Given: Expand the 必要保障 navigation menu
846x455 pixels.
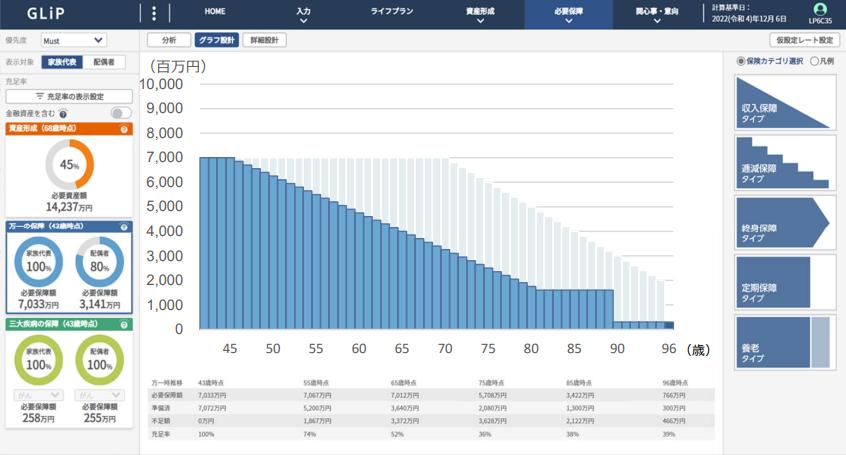Looking at the screenshot, I should [569, 14].
